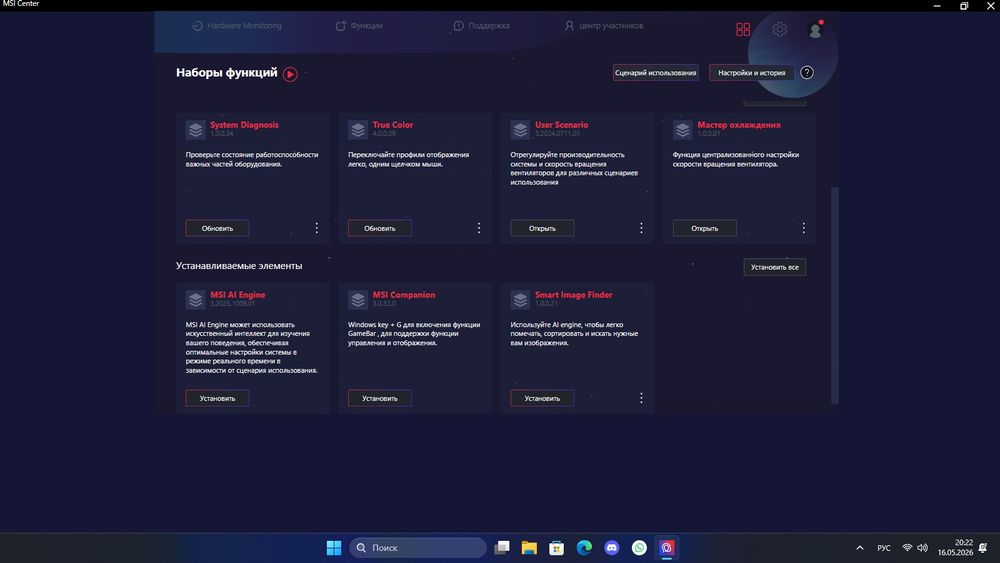Open the Hardware Monitoring tab
The image size is (1000, 563).
coord(237,26)
